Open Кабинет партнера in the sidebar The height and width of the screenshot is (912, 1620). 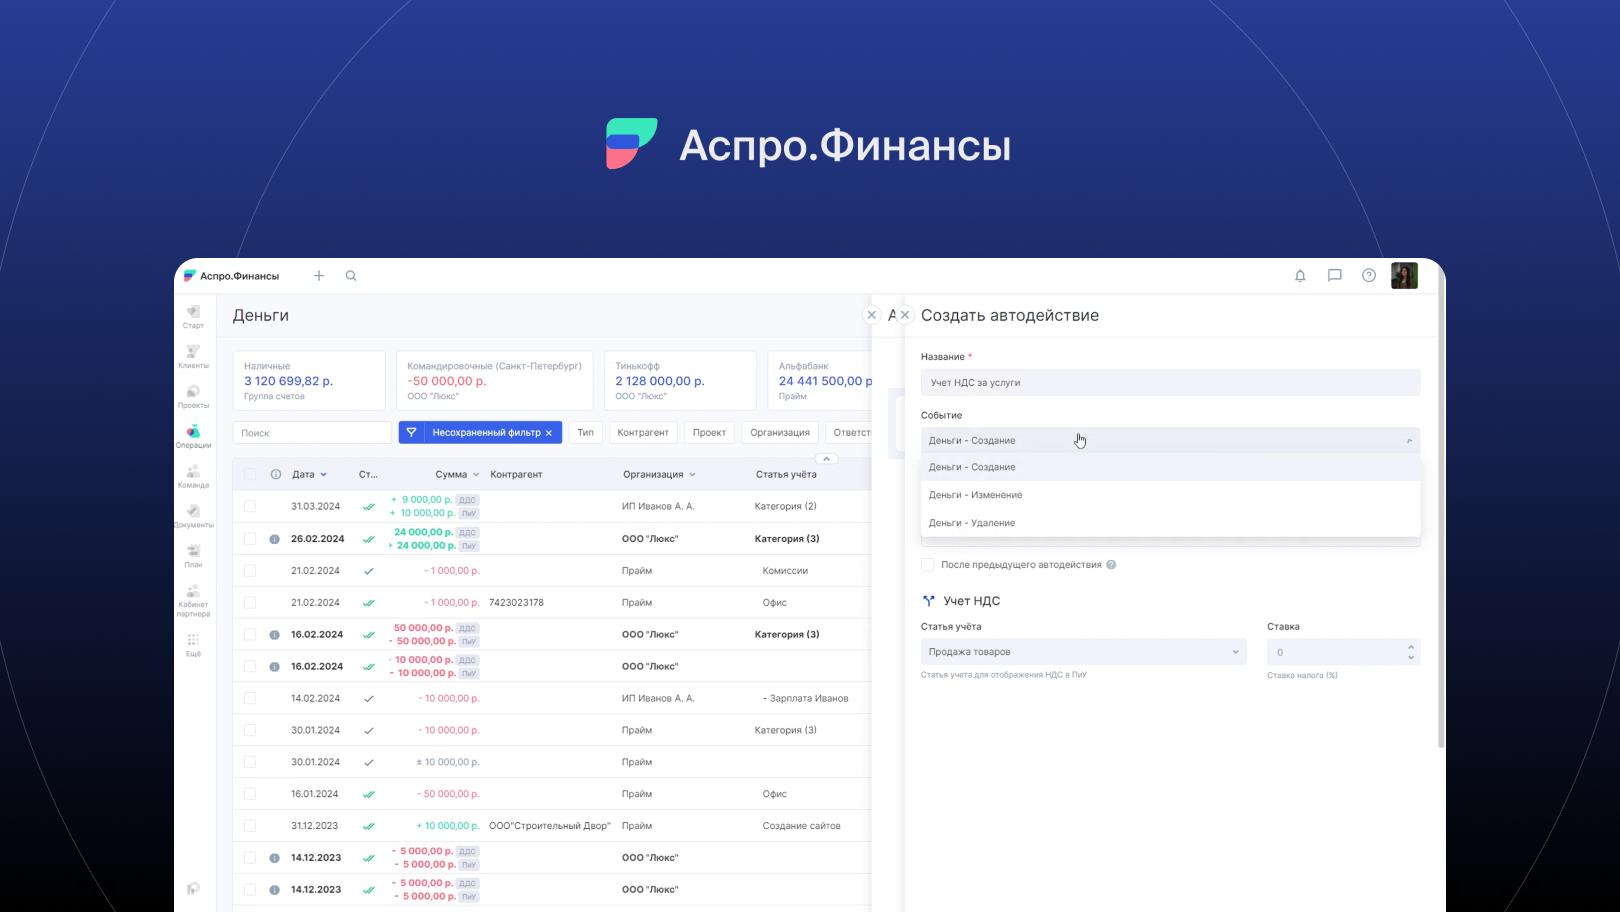click(193, 600)
